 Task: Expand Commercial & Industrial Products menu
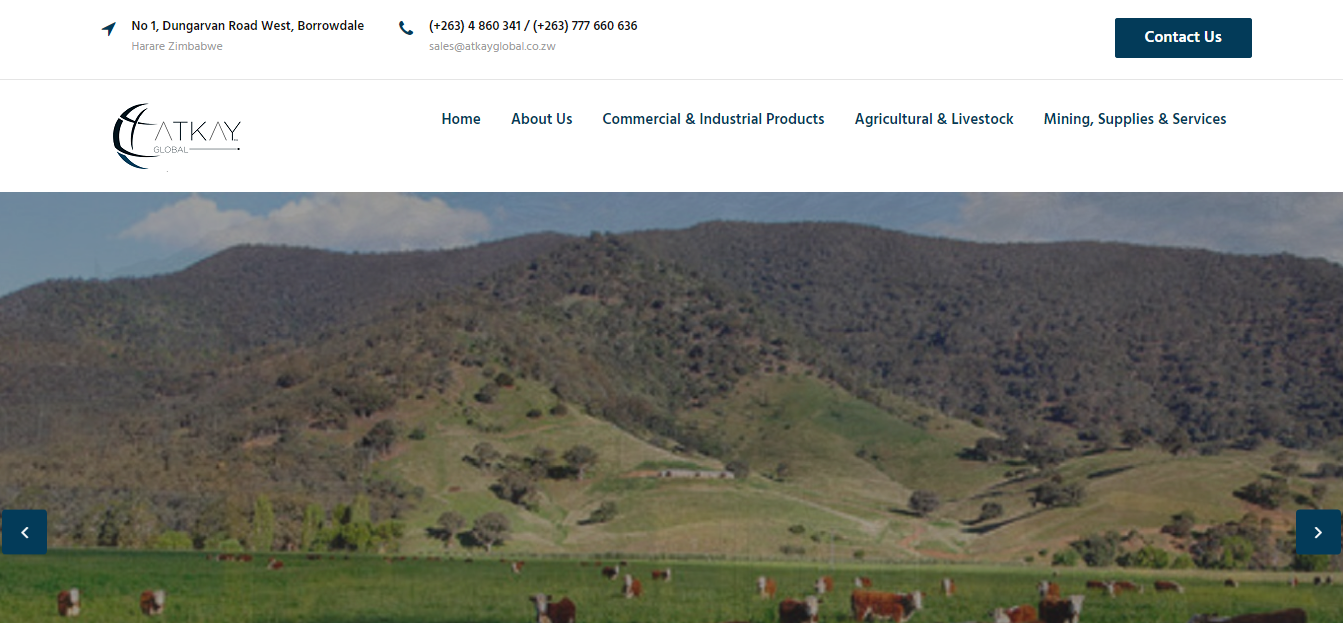tap(713, 119)
